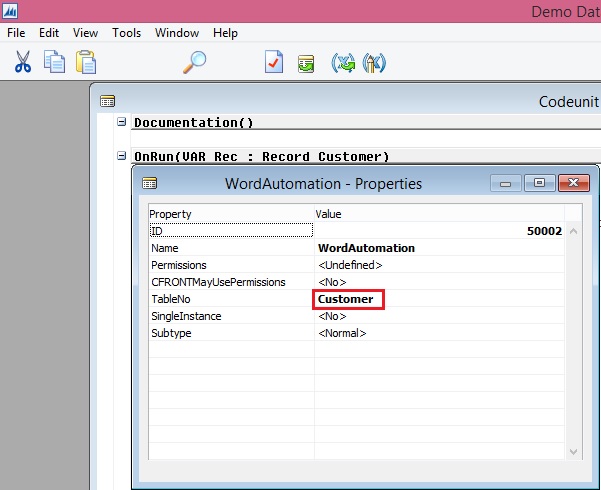Click the Paste clipboard icon
The width and height of the screenshot is (601, 490).
86,62
